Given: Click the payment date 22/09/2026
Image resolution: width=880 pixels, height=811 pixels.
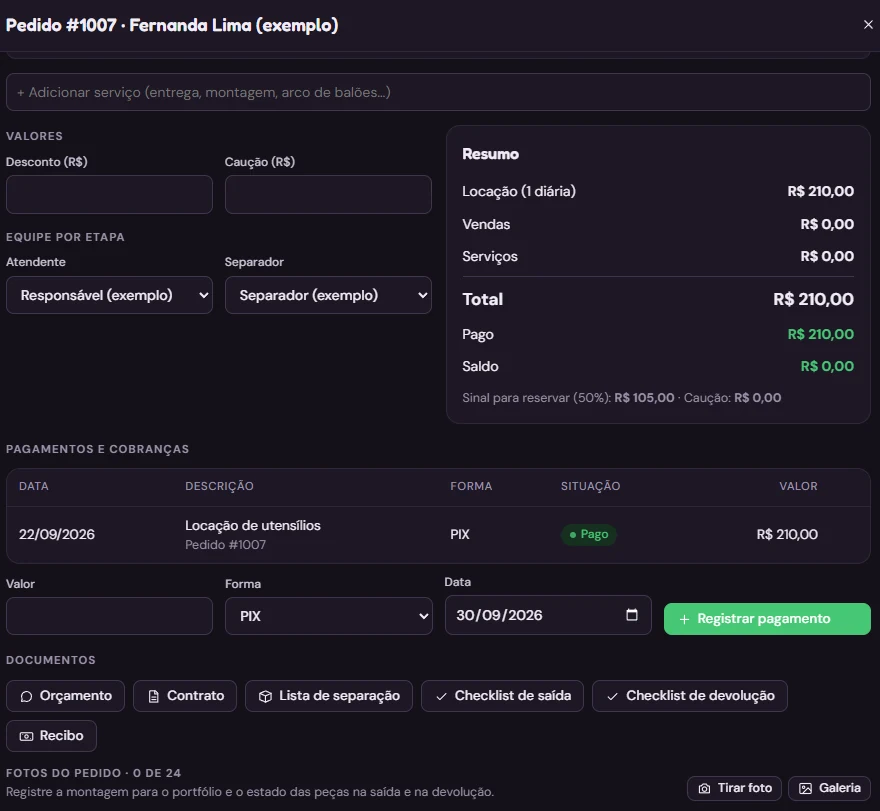Looking at the screenshot, I should (x=57, y=534).
